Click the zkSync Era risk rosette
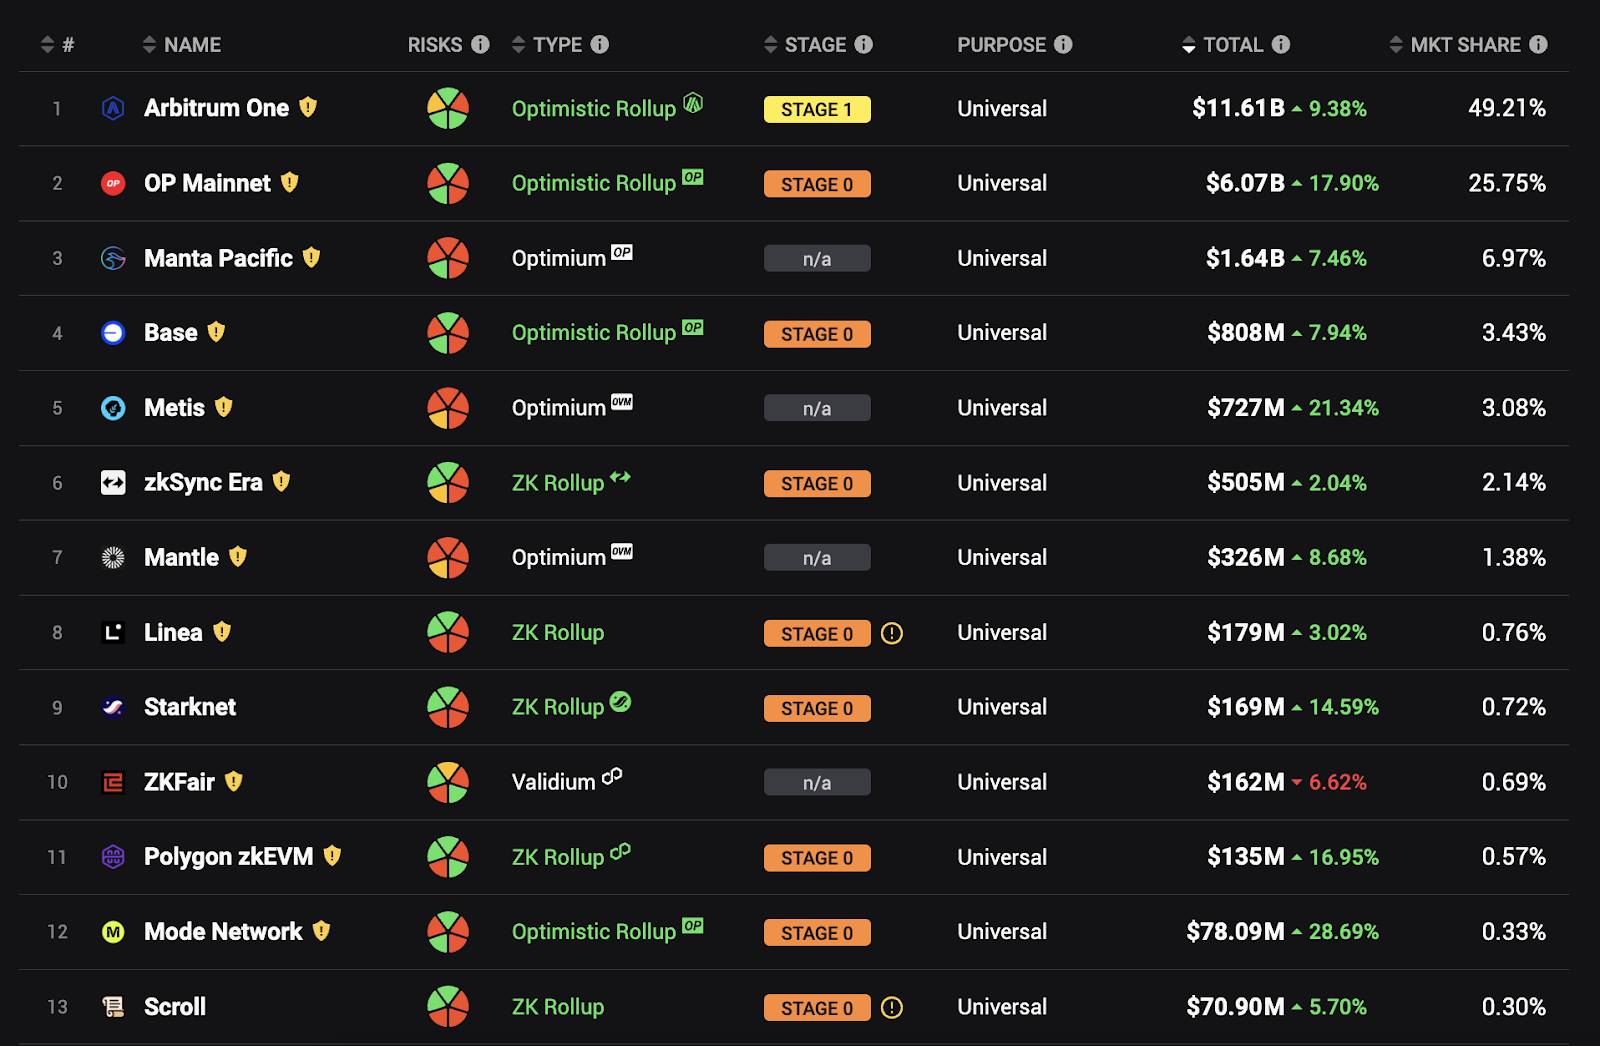 [448, 483]
